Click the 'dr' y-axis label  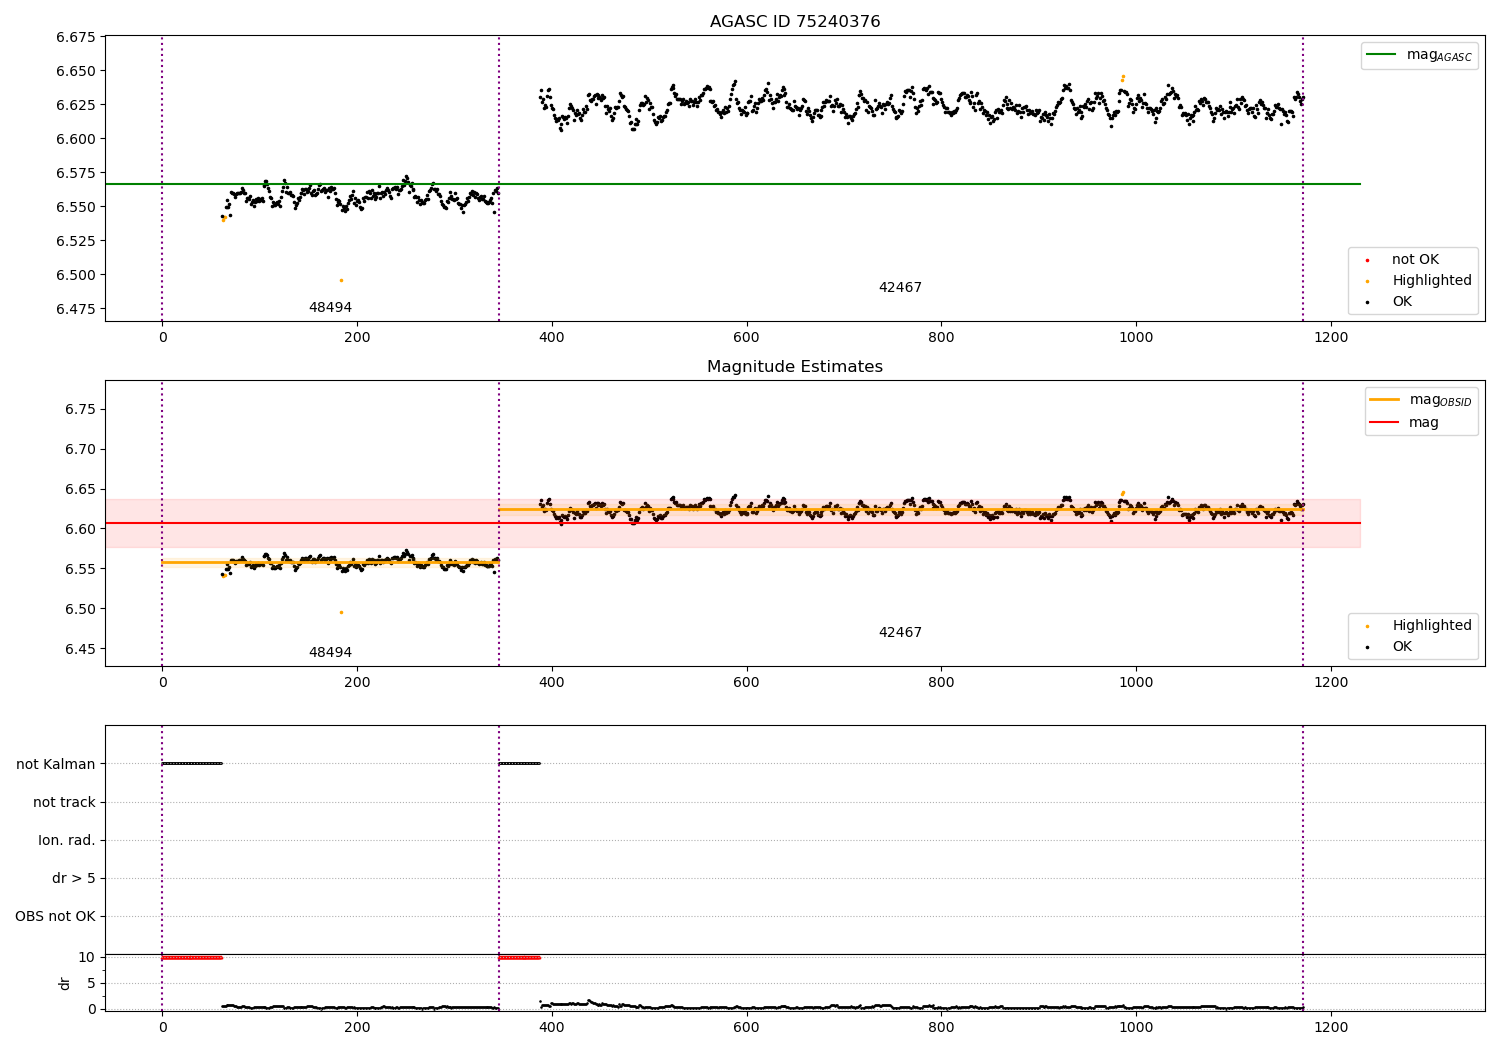click(65, 983)
